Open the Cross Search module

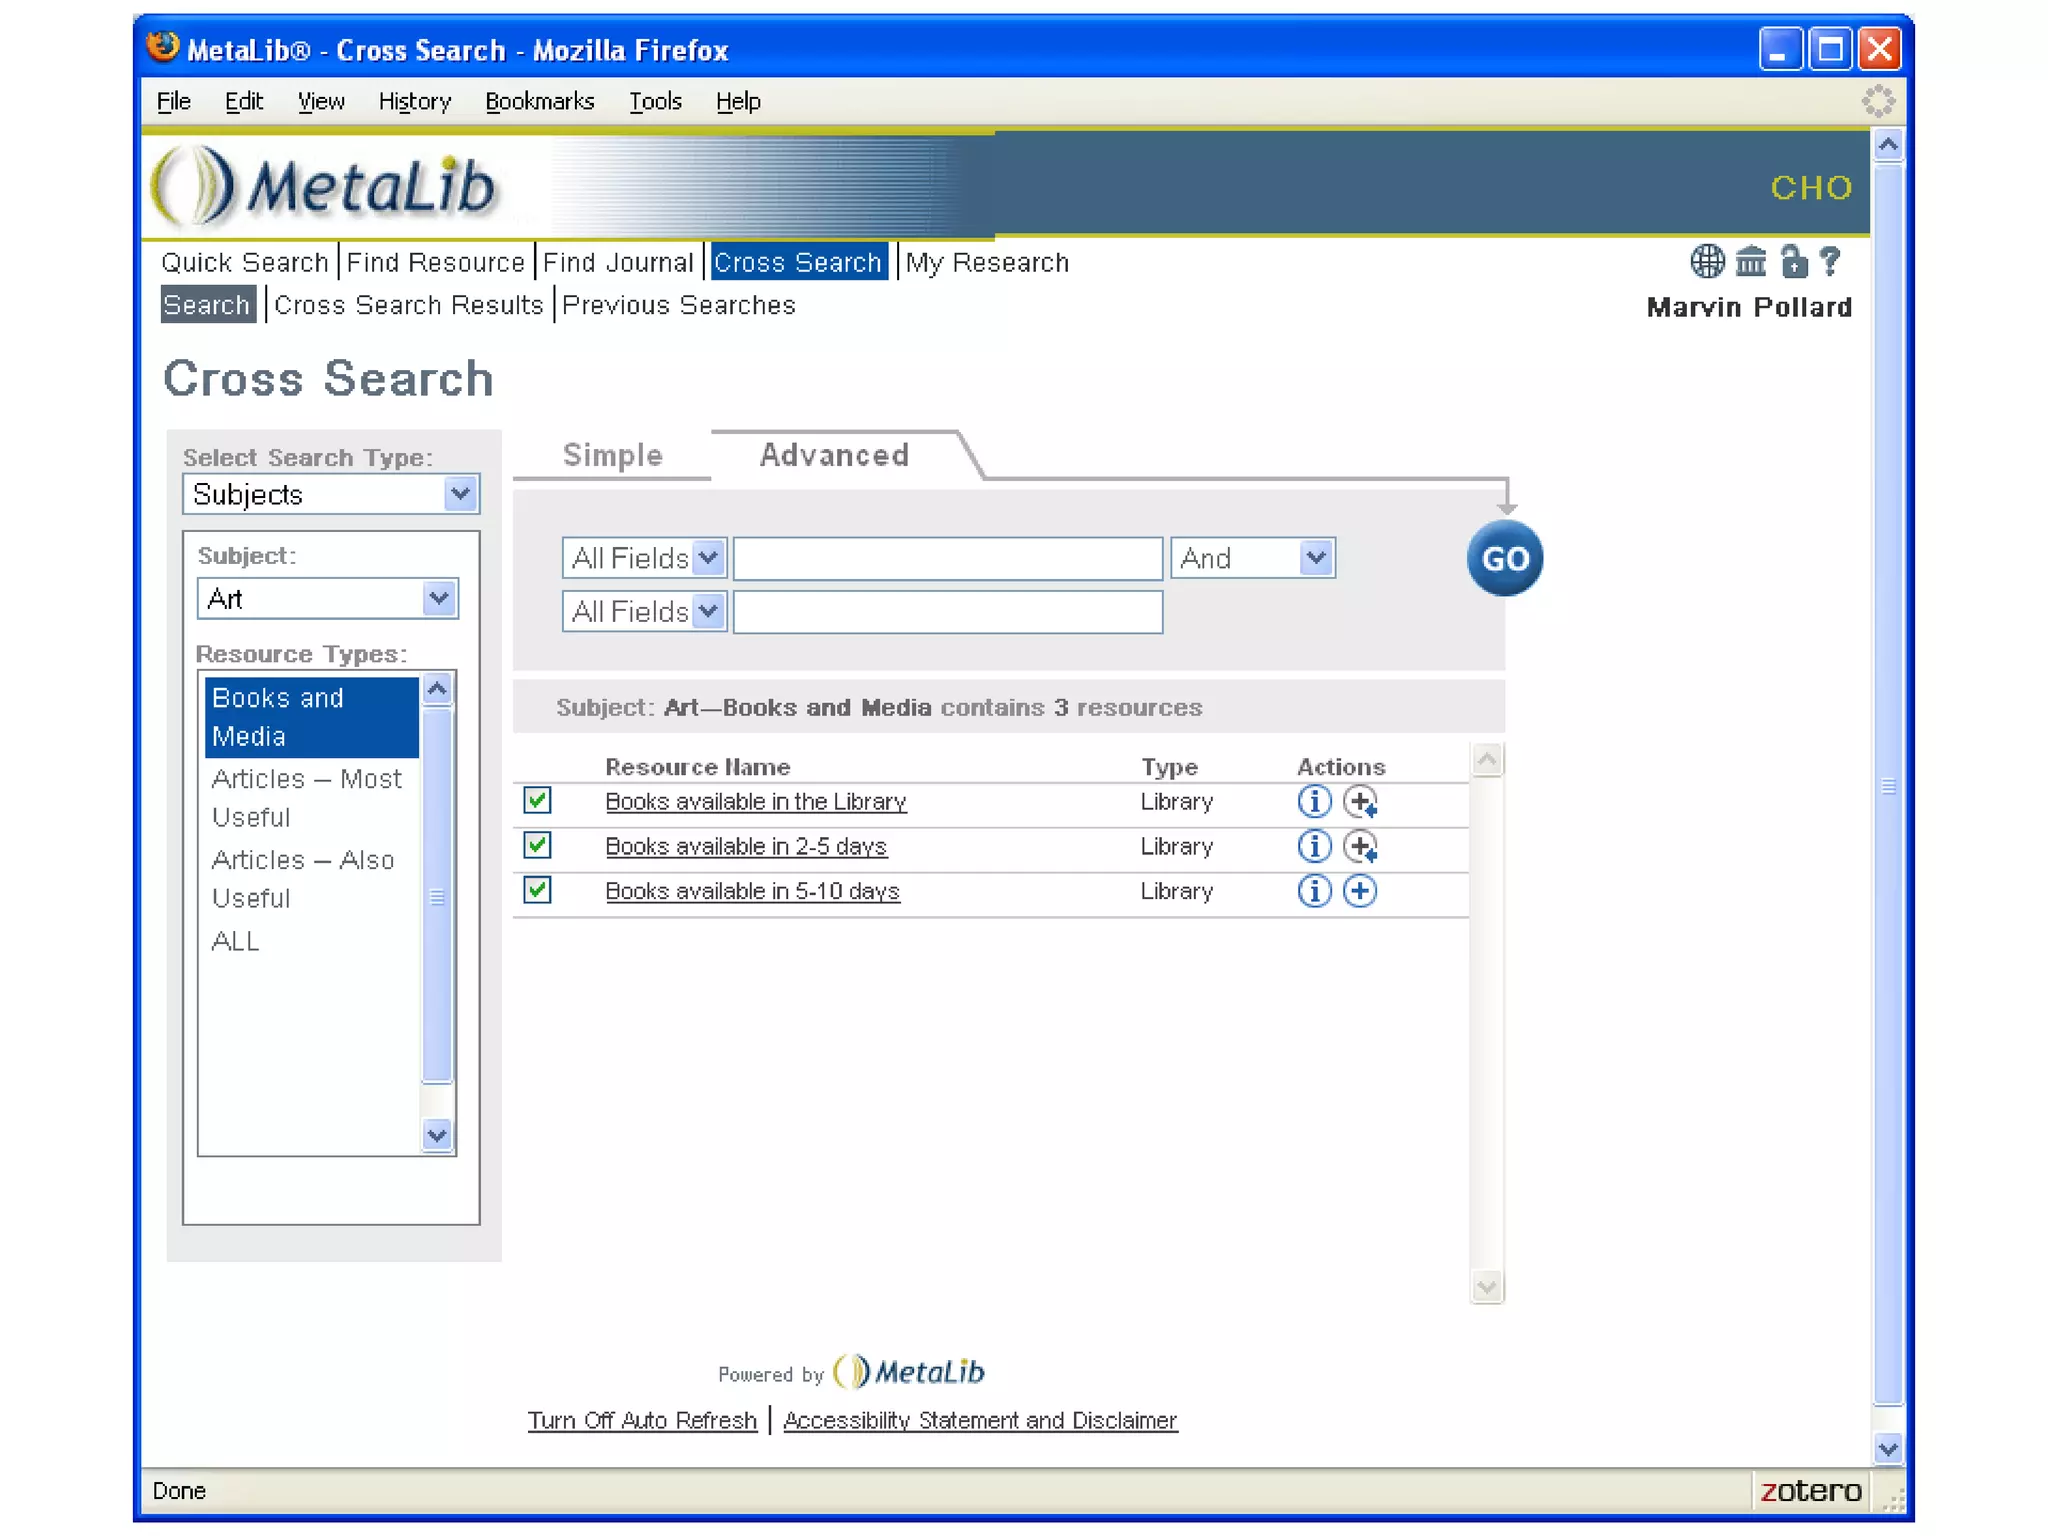click(x=798, y=262)
